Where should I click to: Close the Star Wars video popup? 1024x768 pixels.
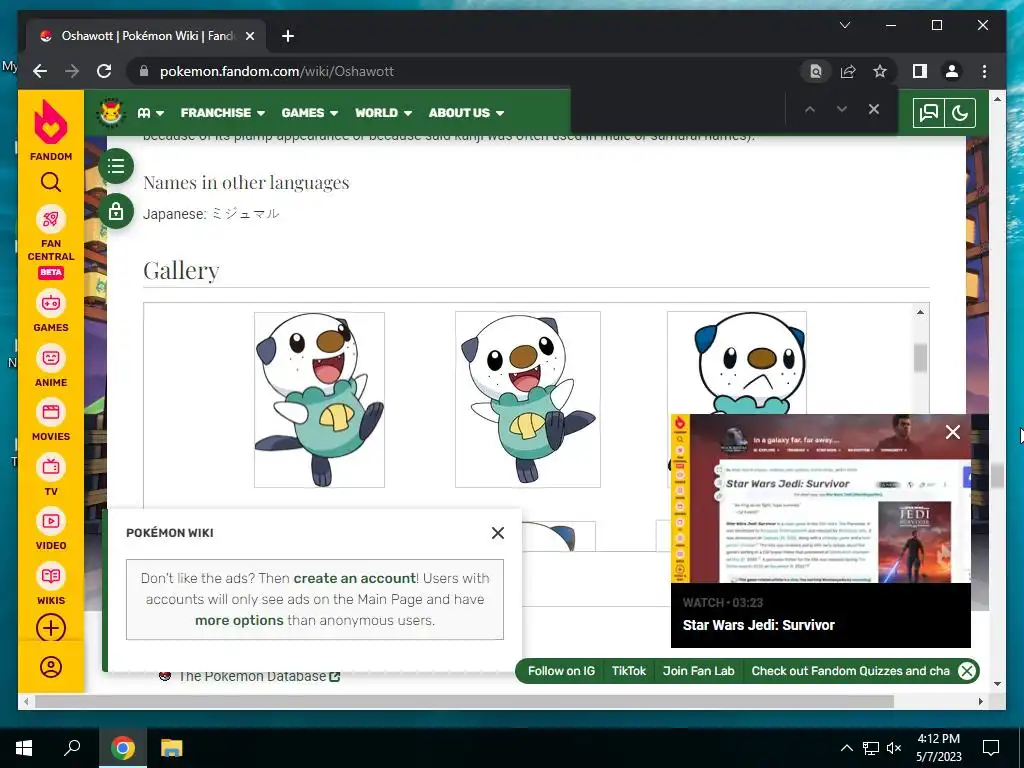coord(953,432)
